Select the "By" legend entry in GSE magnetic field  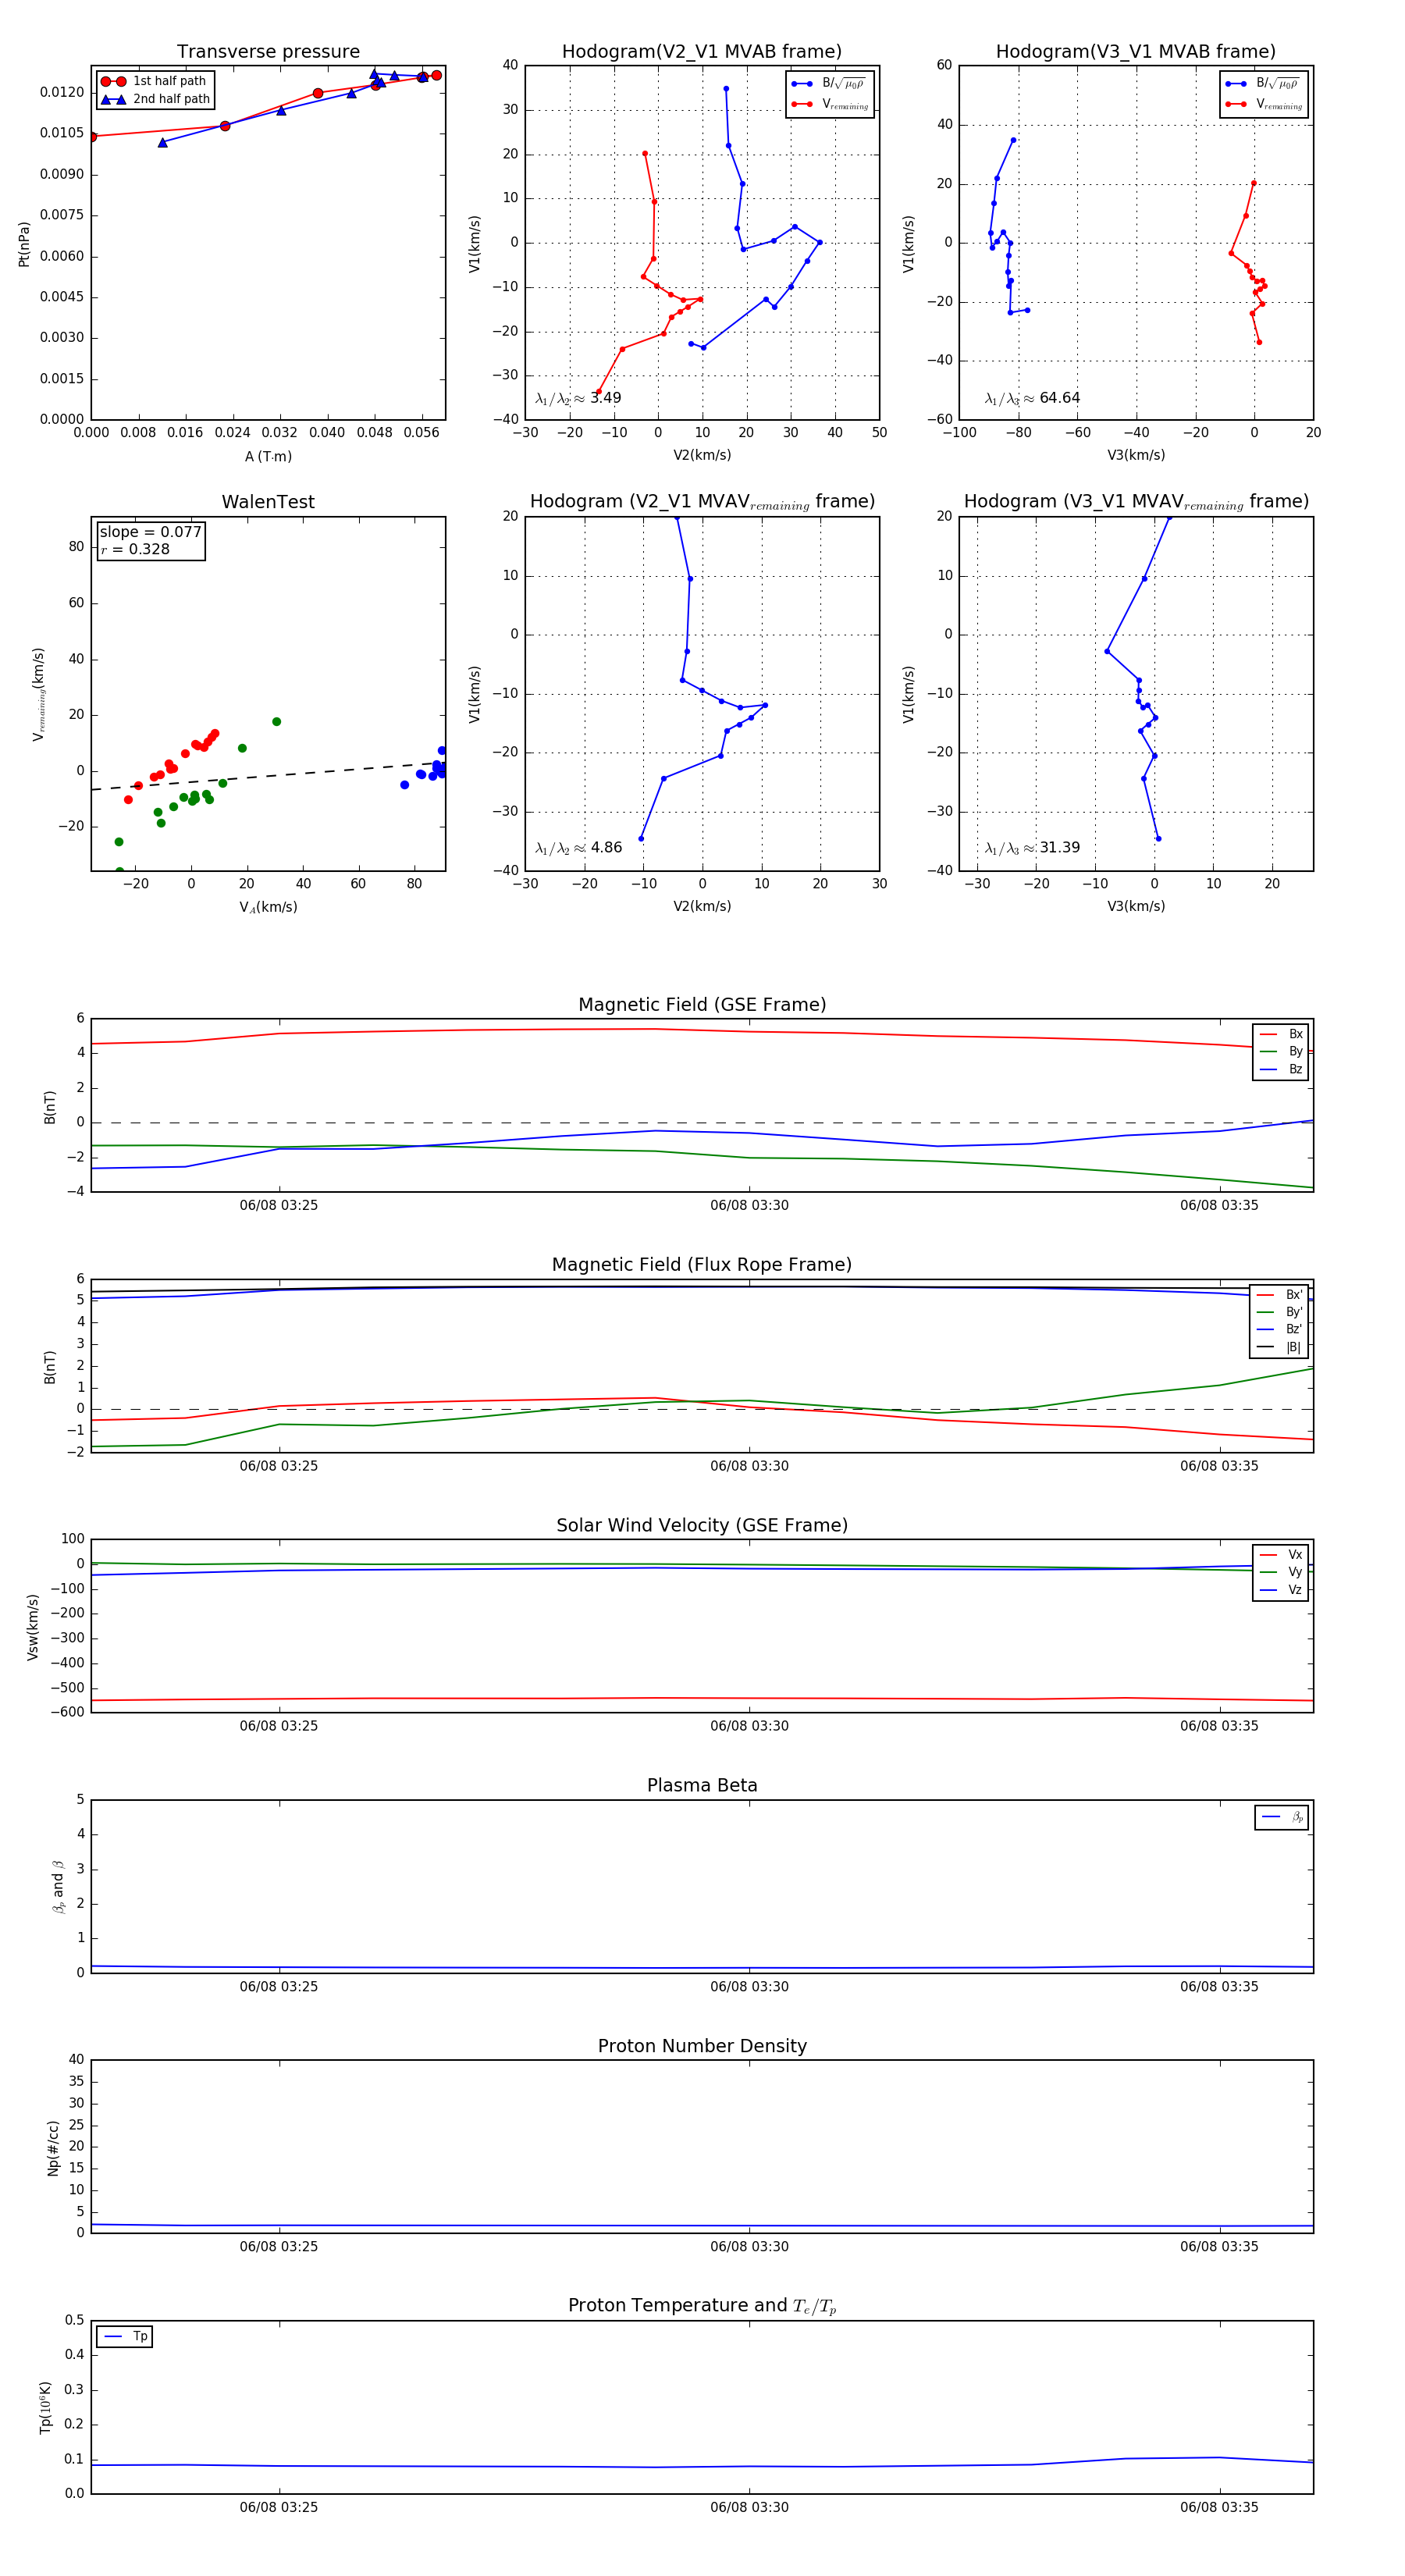(1281, 1051)
